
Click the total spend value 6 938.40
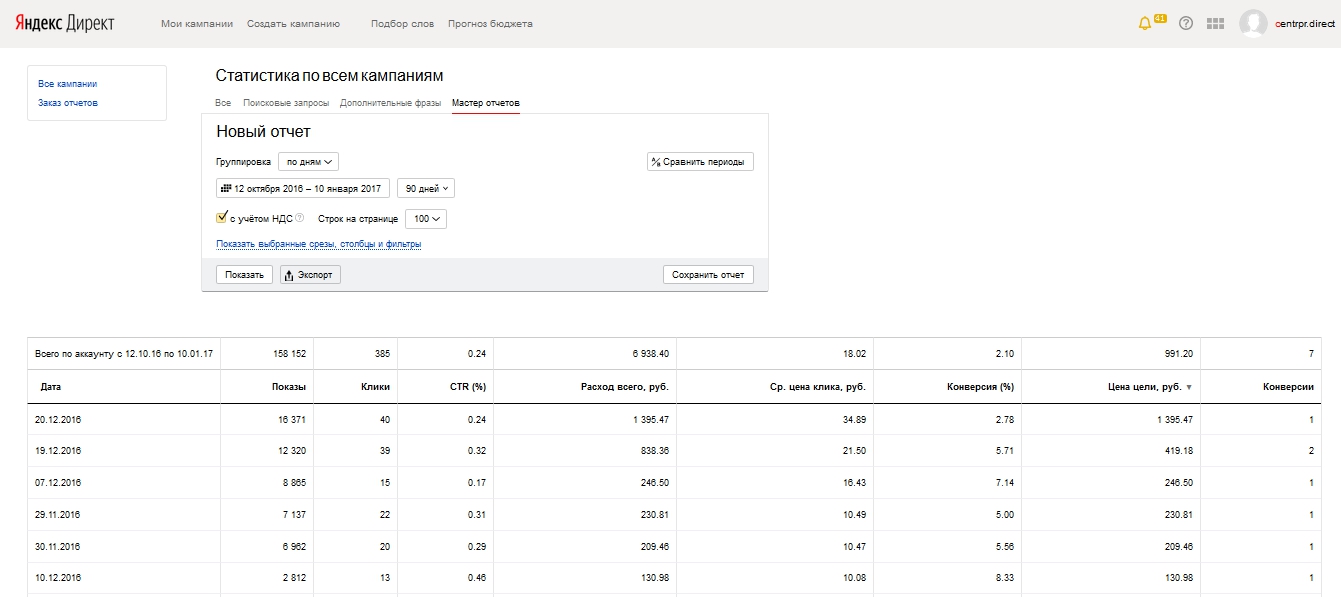tap(650, 354)
